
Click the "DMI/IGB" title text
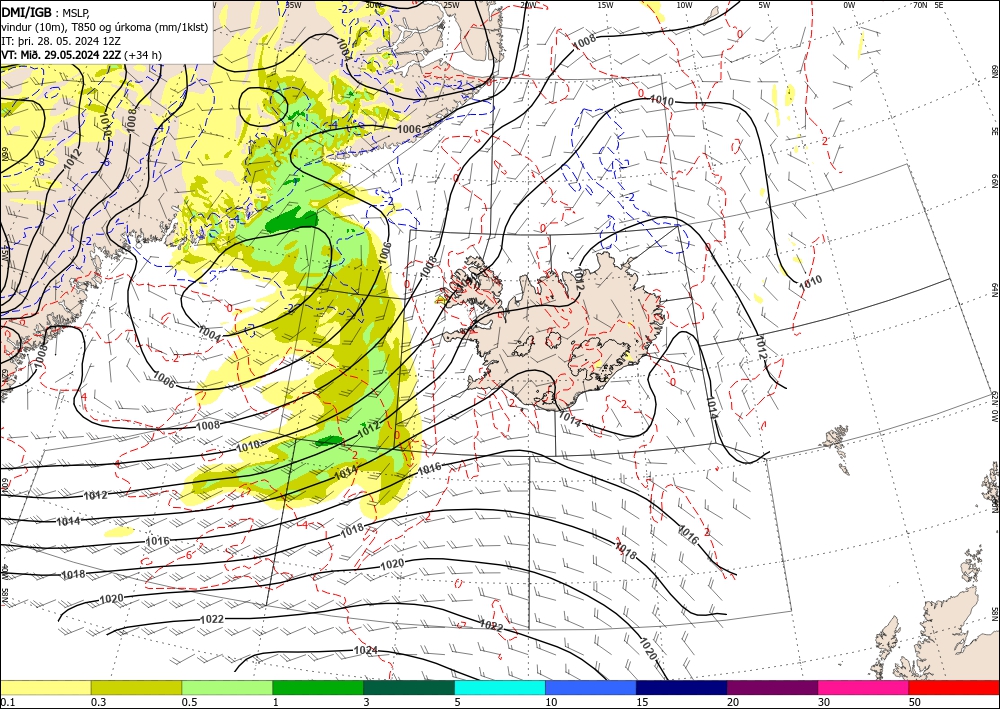pos(27,11)
